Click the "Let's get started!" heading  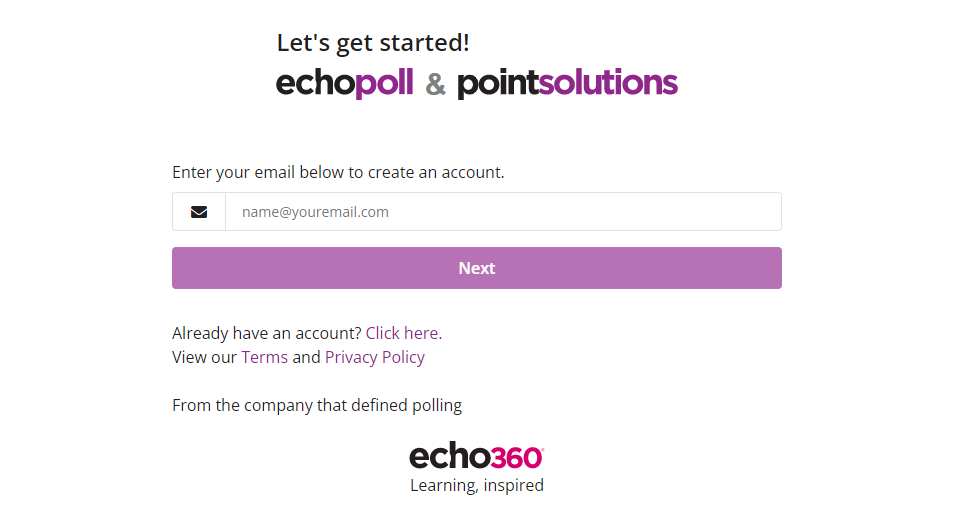[x=373, y=43]
